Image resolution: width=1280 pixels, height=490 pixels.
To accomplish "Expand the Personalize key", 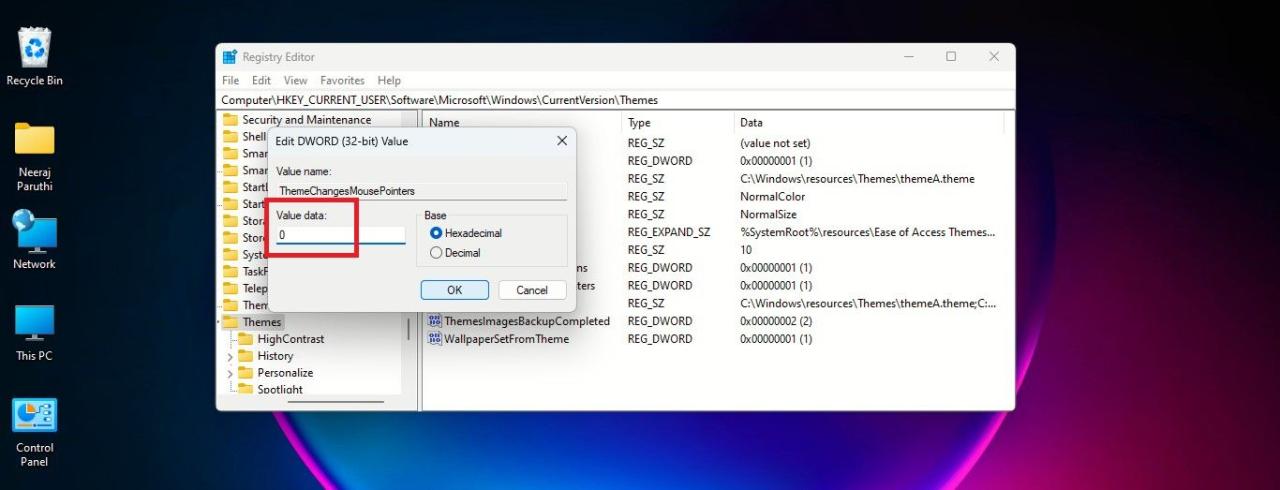I will [x=230, y=373].
